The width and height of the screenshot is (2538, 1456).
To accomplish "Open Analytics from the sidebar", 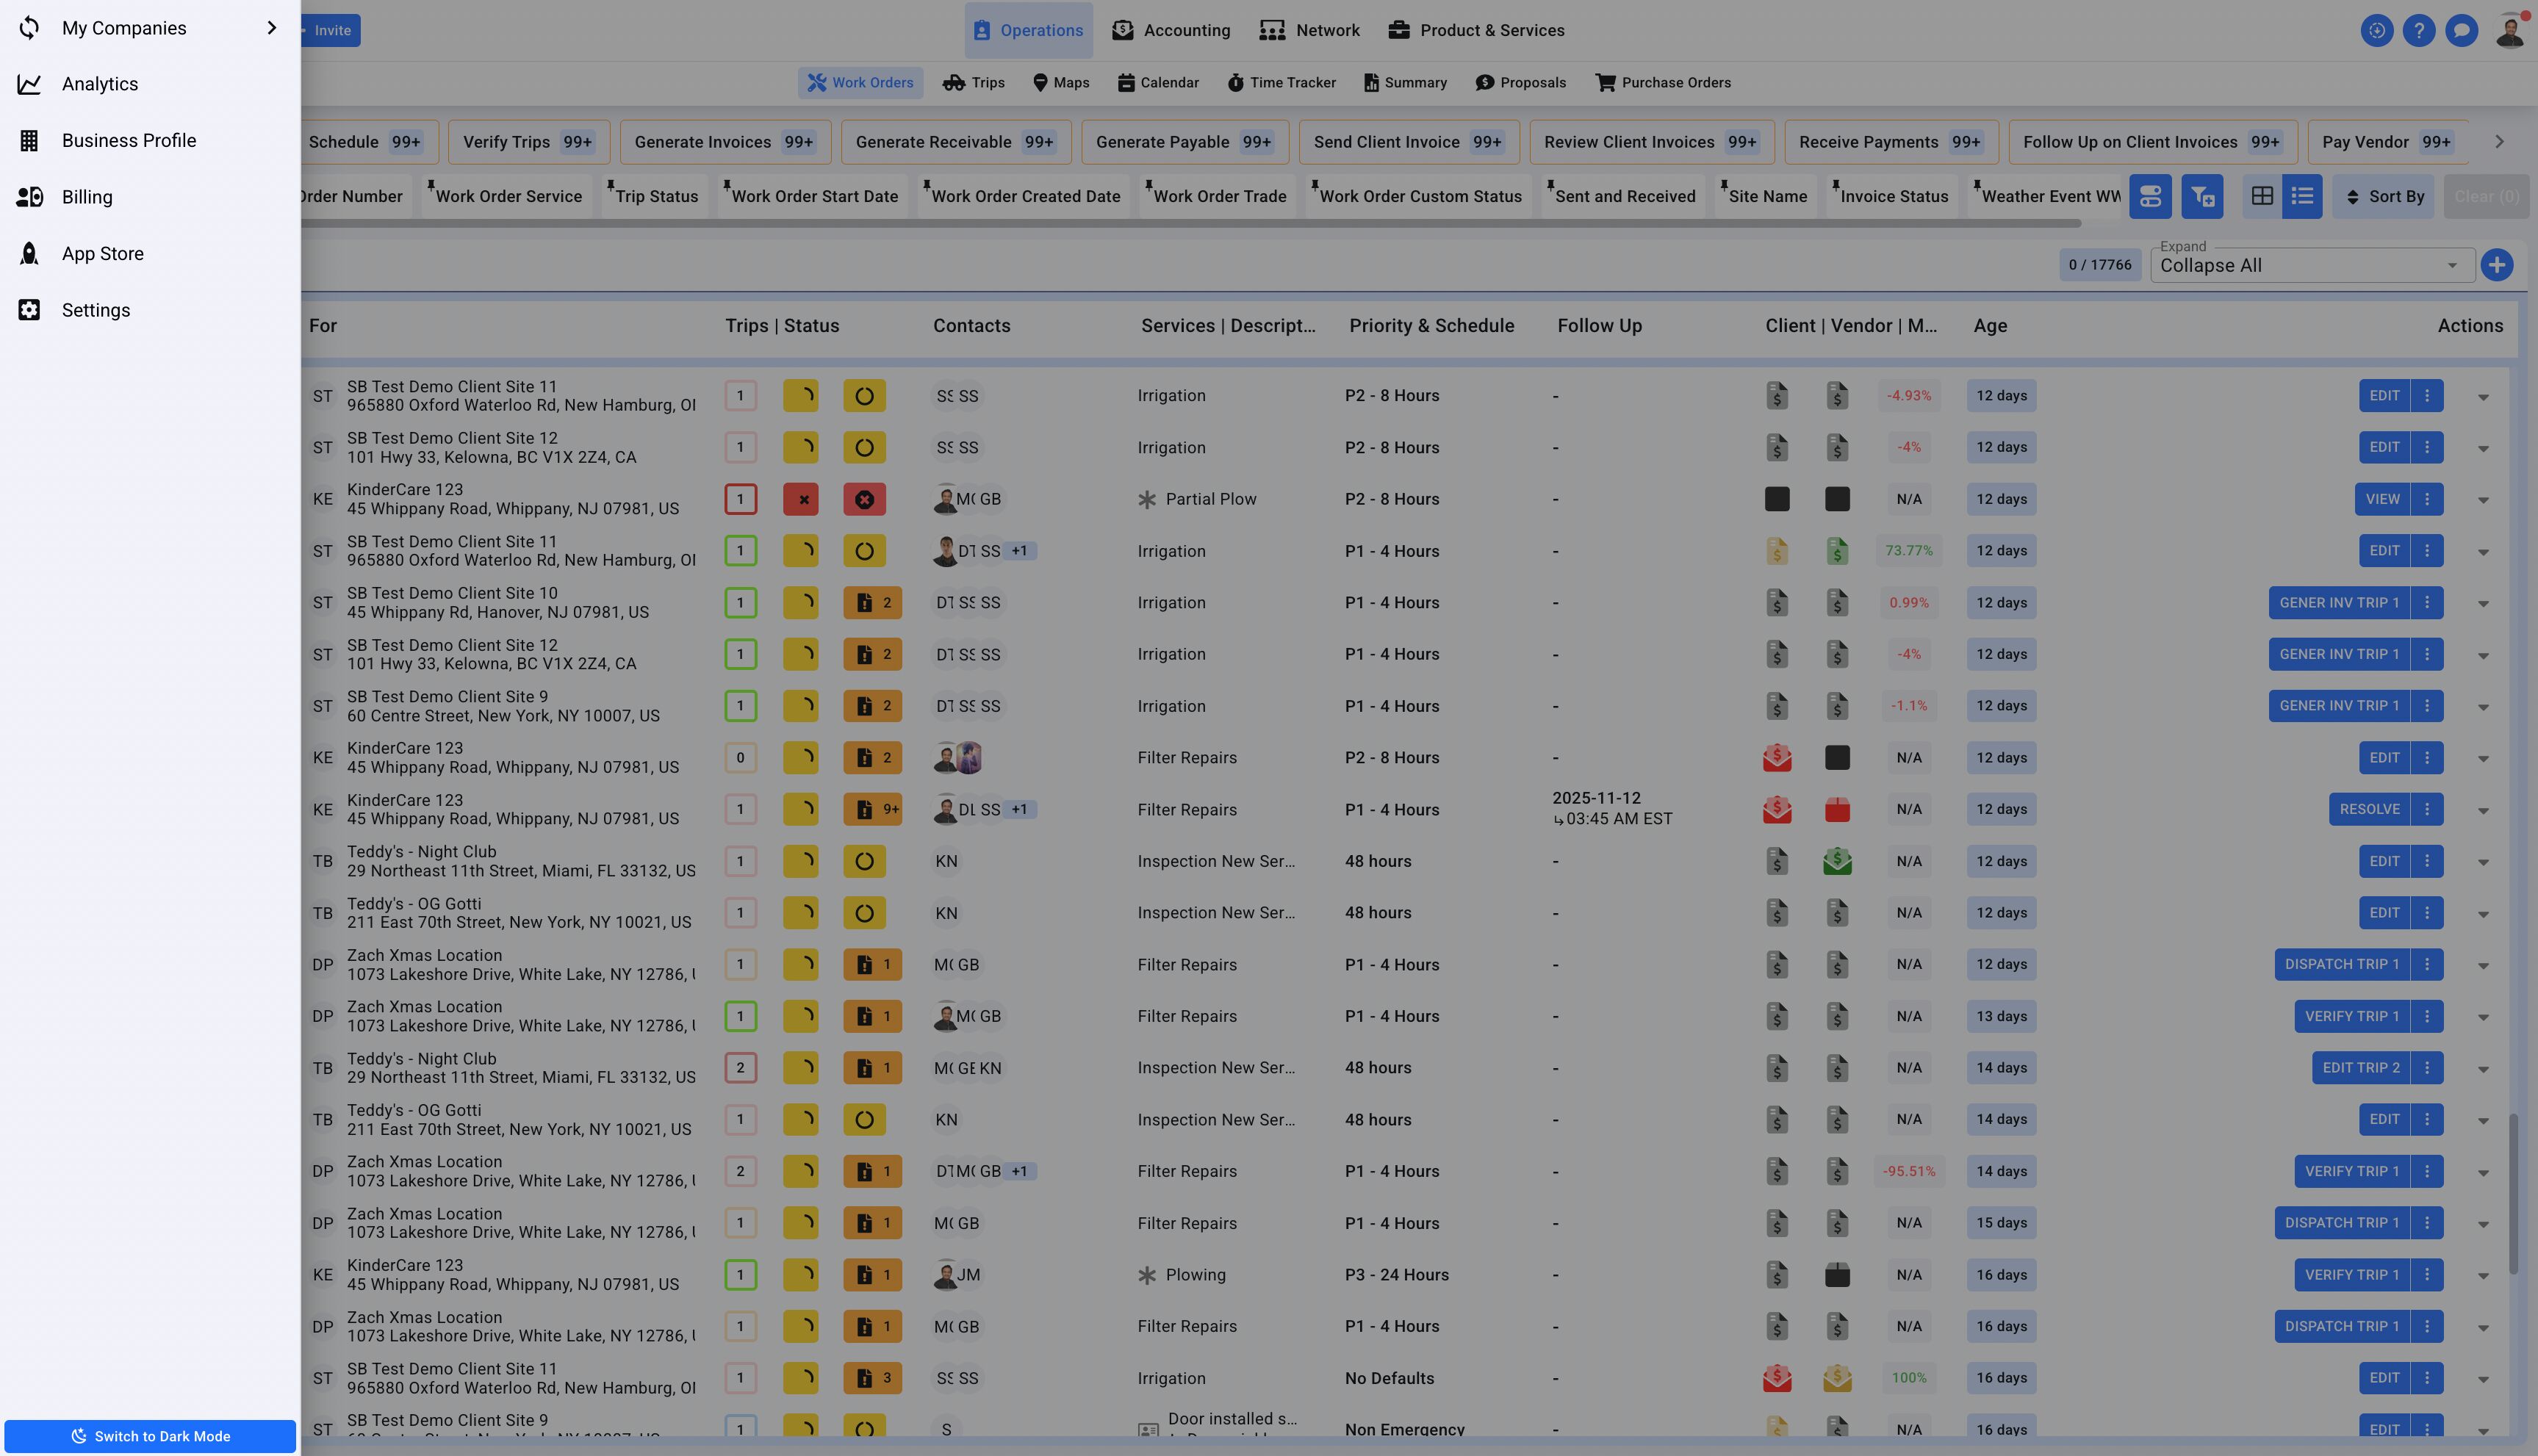I will tap(99, 84).
